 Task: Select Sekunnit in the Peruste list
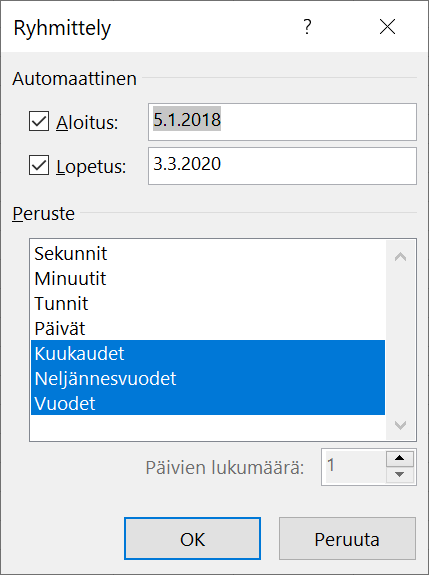(x=208, y=253)
